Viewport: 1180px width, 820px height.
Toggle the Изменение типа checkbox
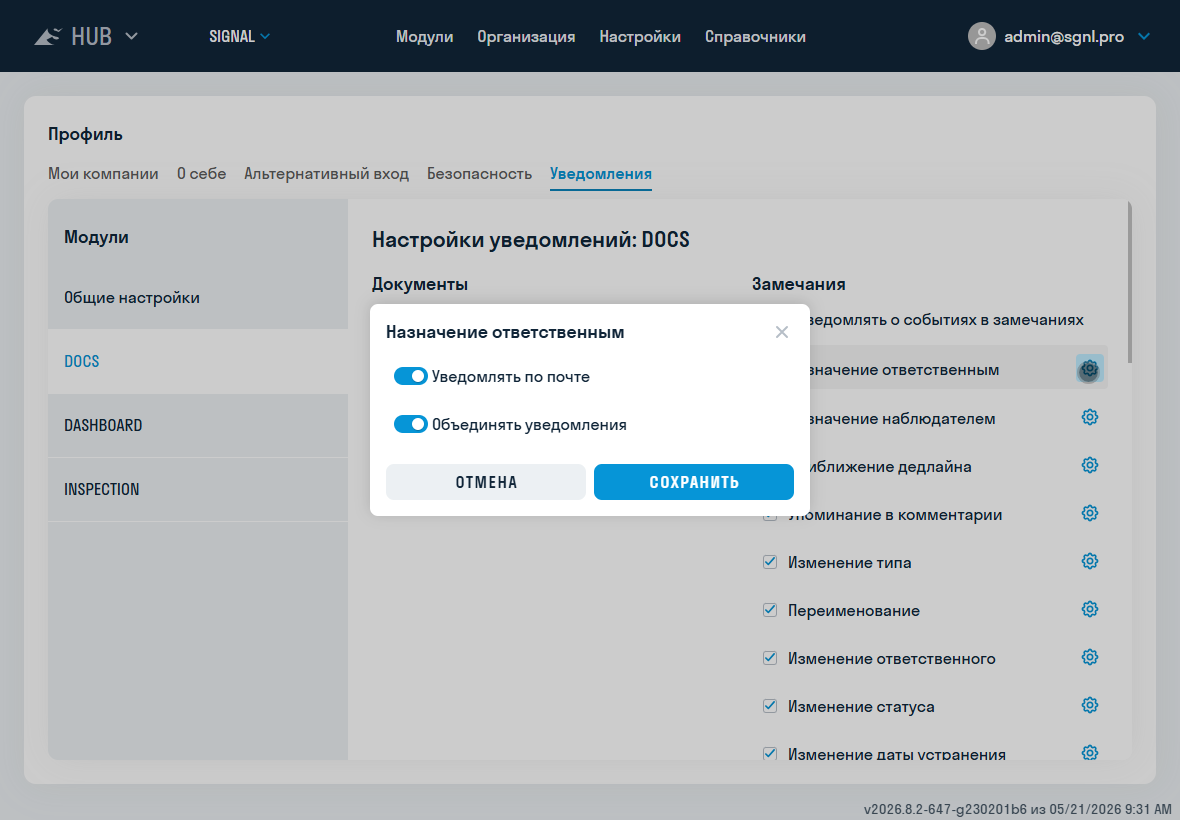pos(770,562)
